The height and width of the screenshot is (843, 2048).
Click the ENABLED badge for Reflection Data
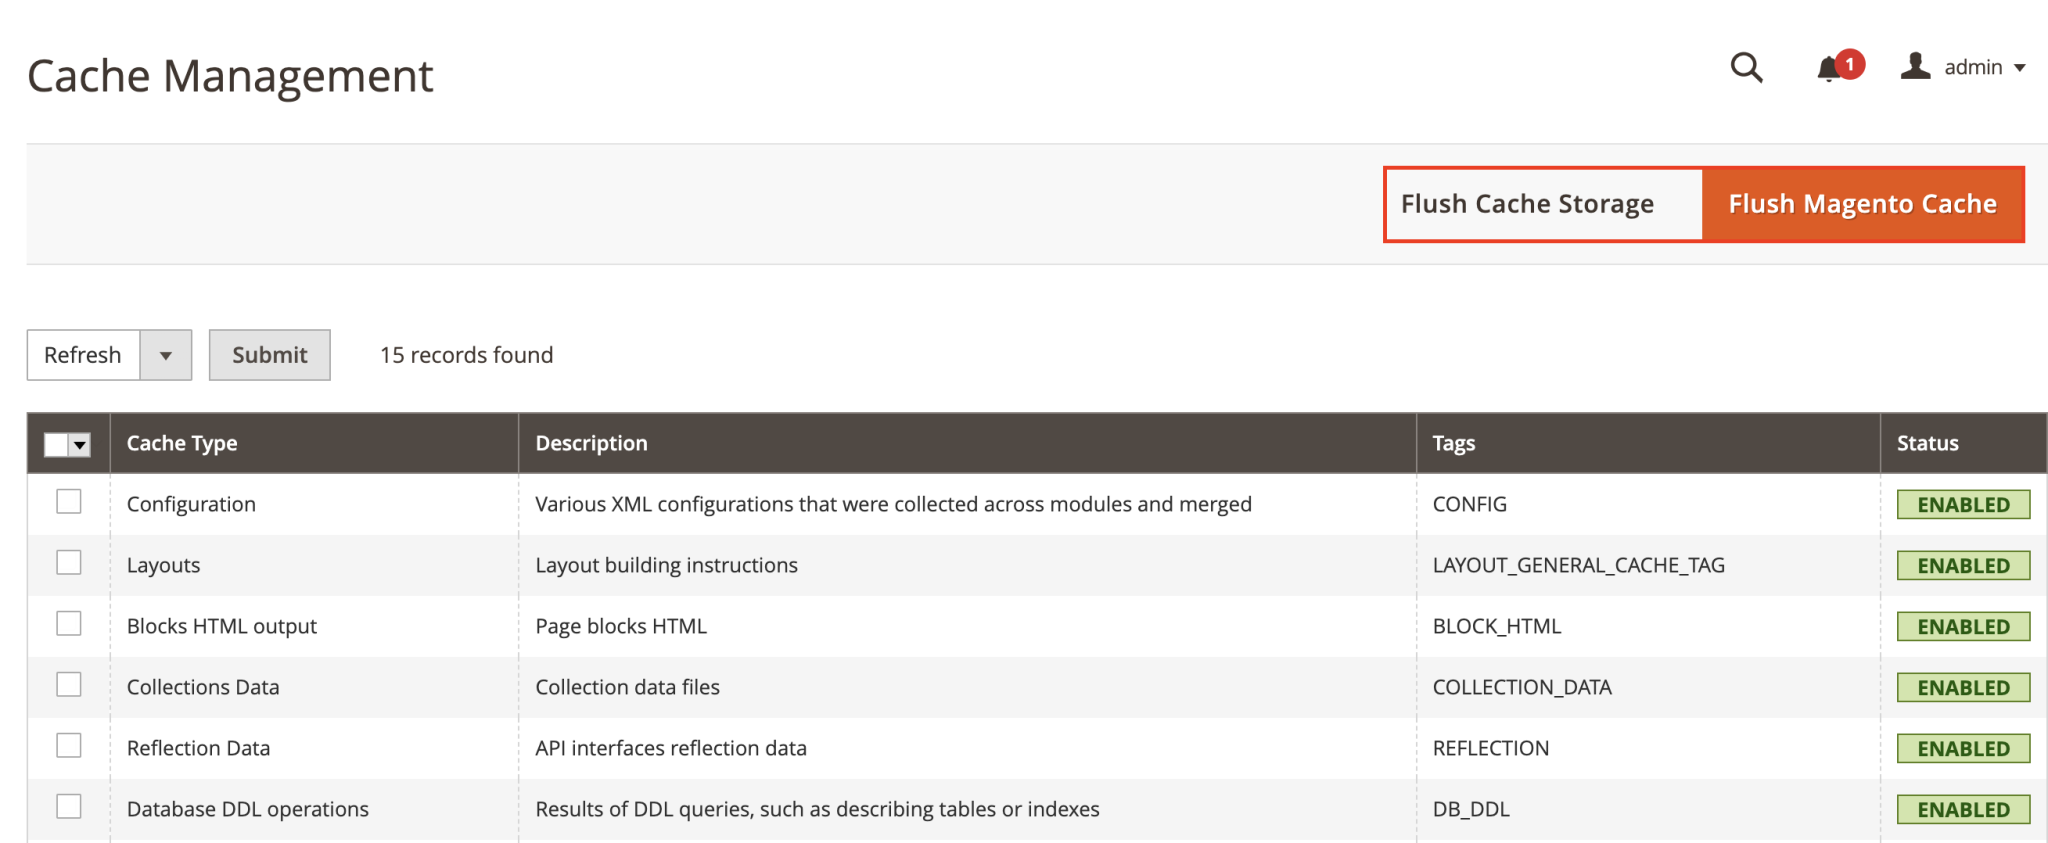(1964, 749)
